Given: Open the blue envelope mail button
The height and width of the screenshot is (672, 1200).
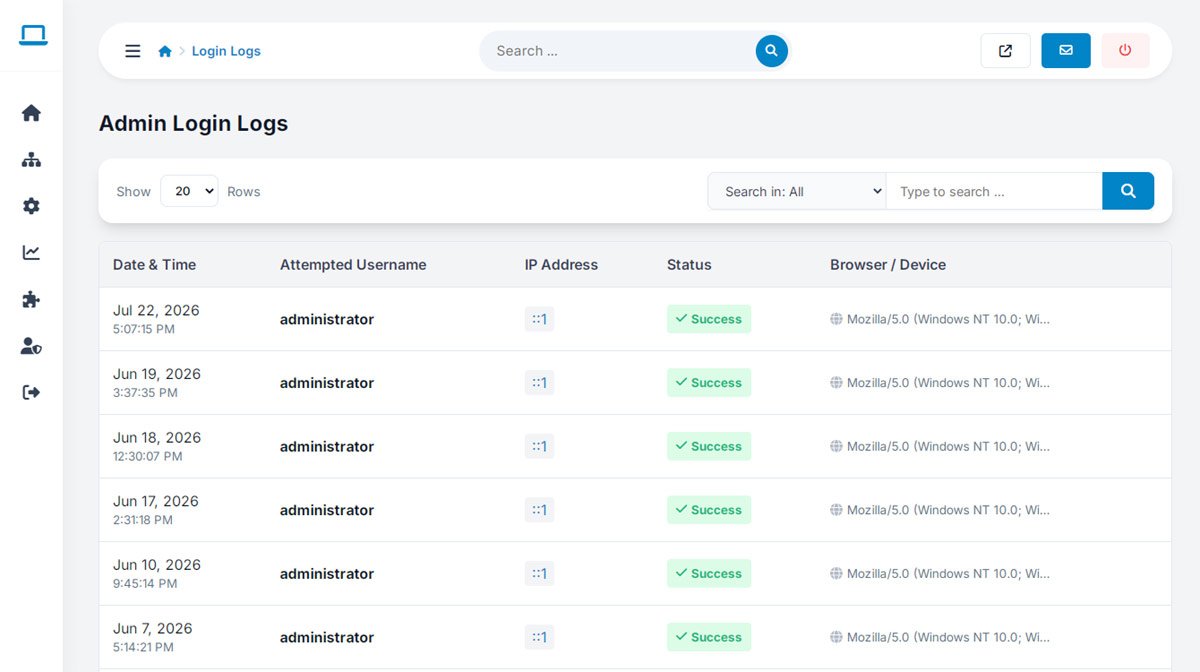Looking at the screenshot, I should point(1066,51).
